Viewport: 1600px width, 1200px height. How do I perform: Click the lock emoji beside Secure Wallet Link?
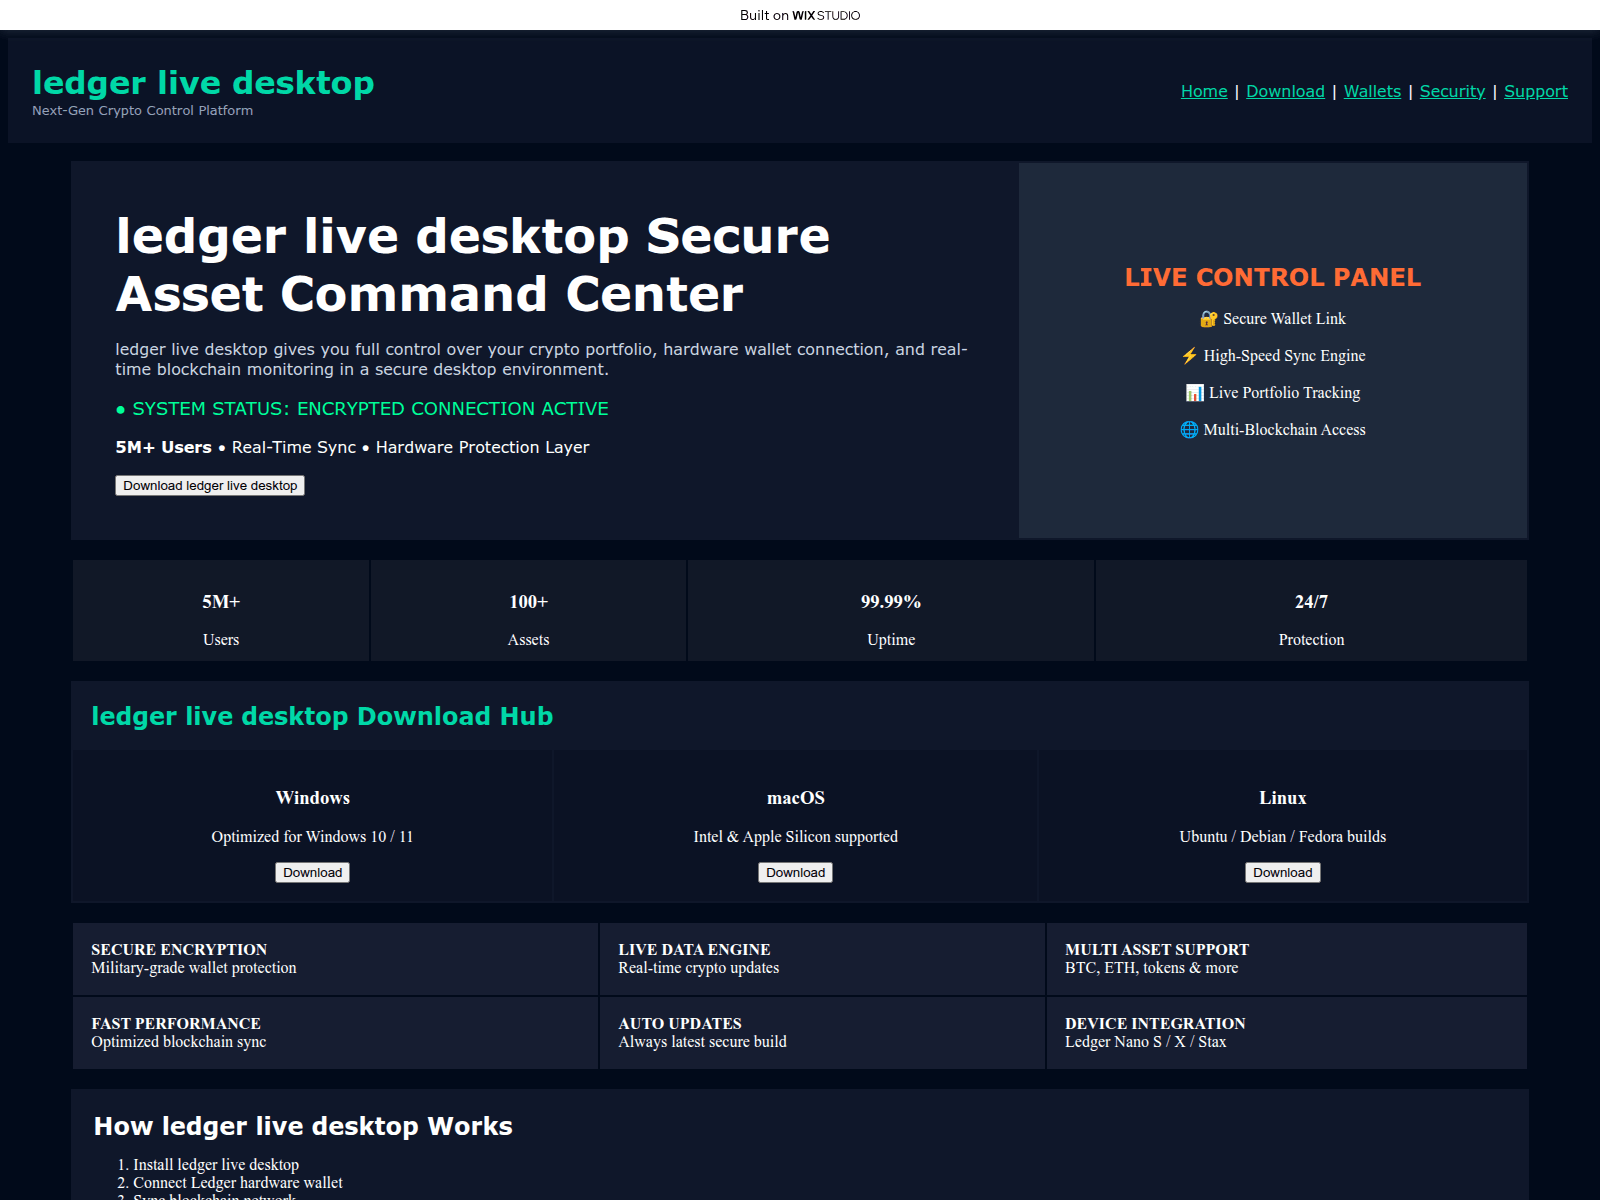pos(1209,319)
